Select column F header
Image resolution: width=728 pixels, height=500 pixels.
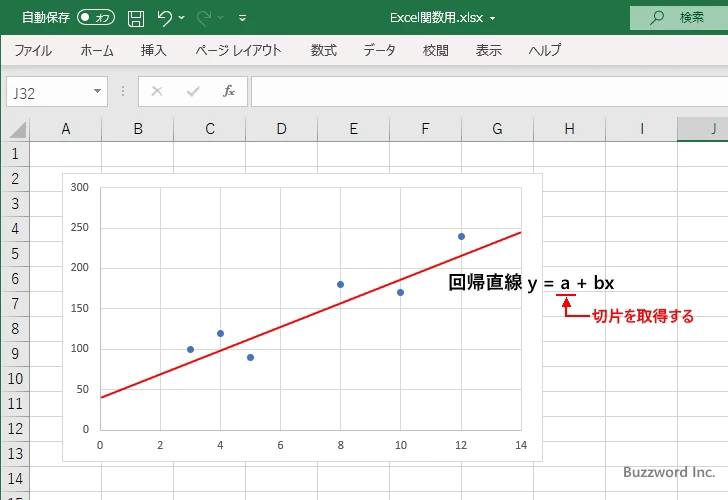(425, 129)
